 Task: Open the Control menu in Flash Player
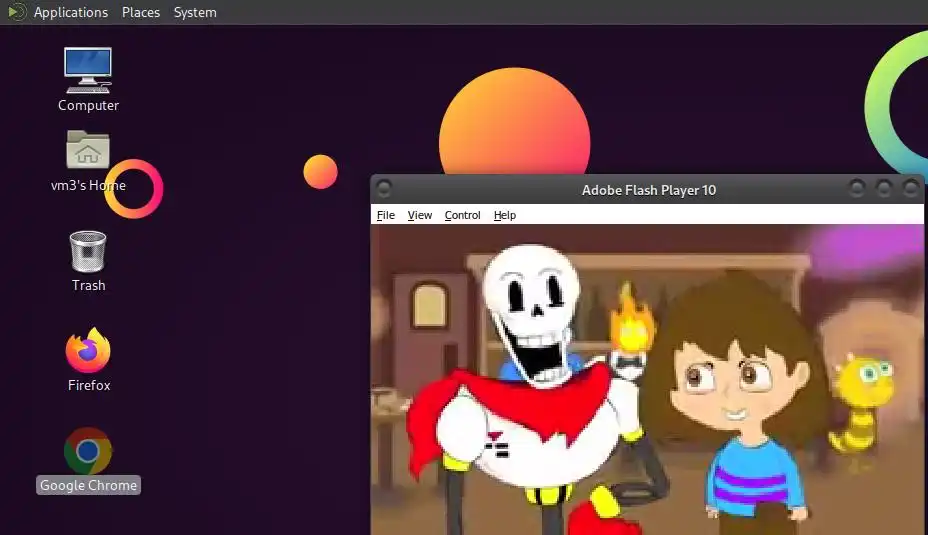[462, 215]
